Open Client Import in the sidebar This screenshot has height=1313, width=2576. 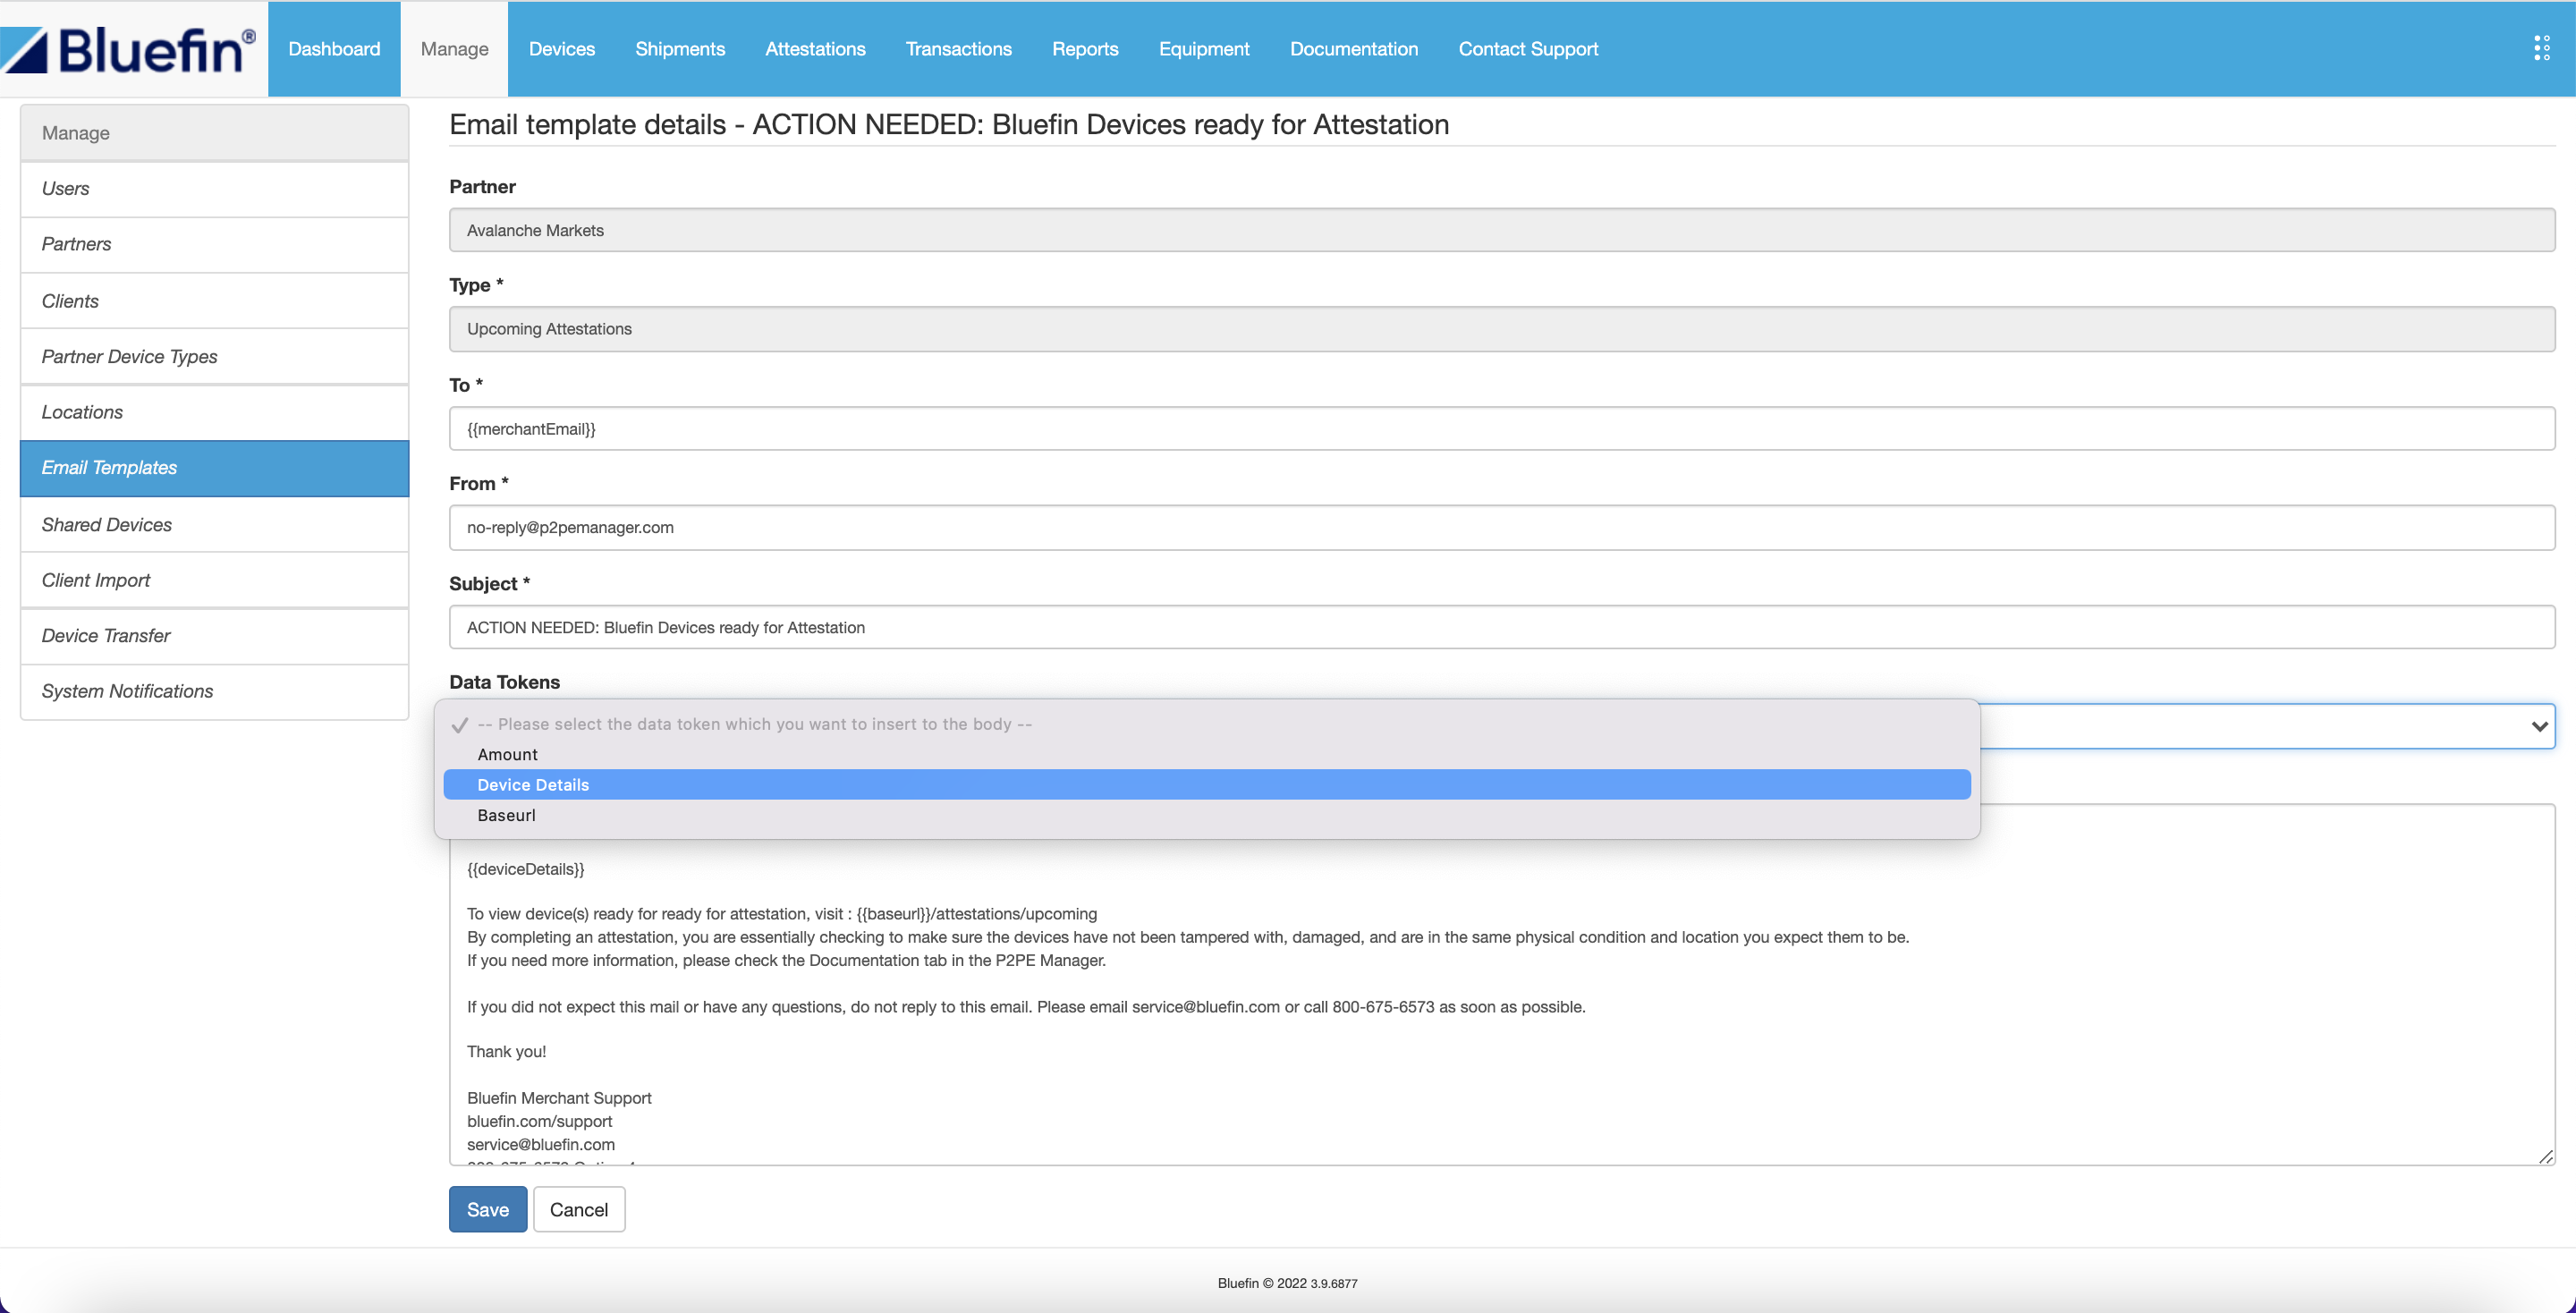(214, 581)
